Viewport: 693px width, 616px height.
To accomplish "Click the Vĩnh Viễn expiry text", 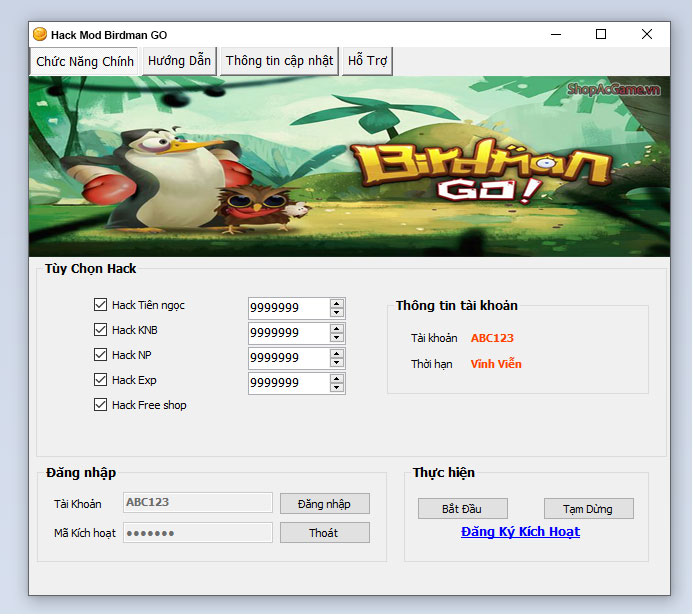I will 496,364.
